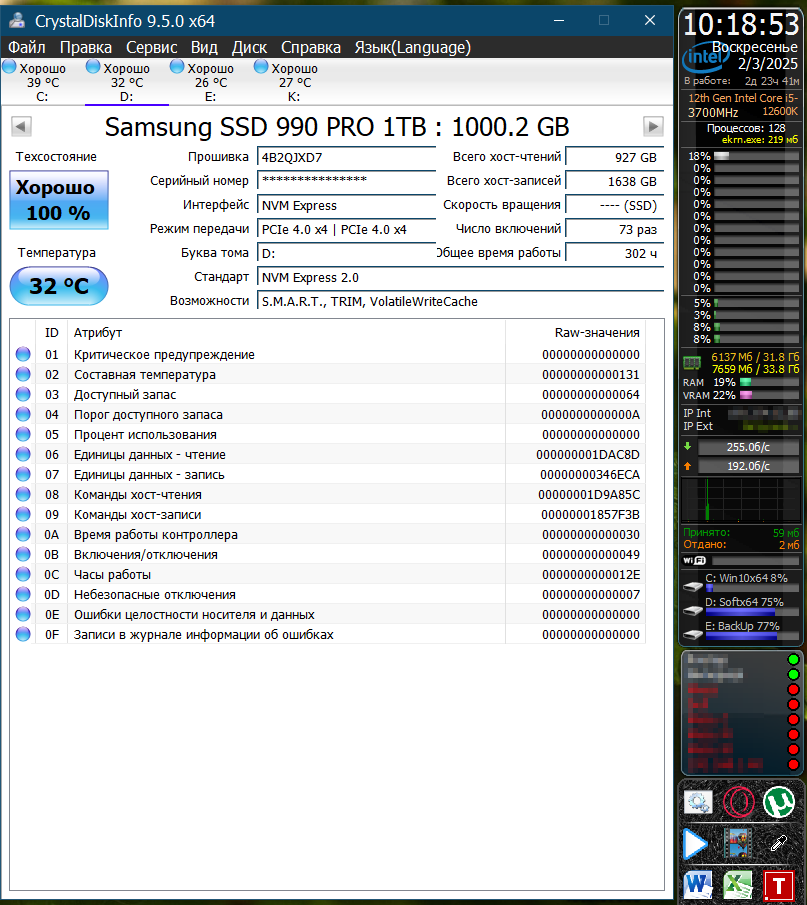
Task: Click the Intel logo in sidebar gadget
Action: pyautogui.click(x=706, y=57)
